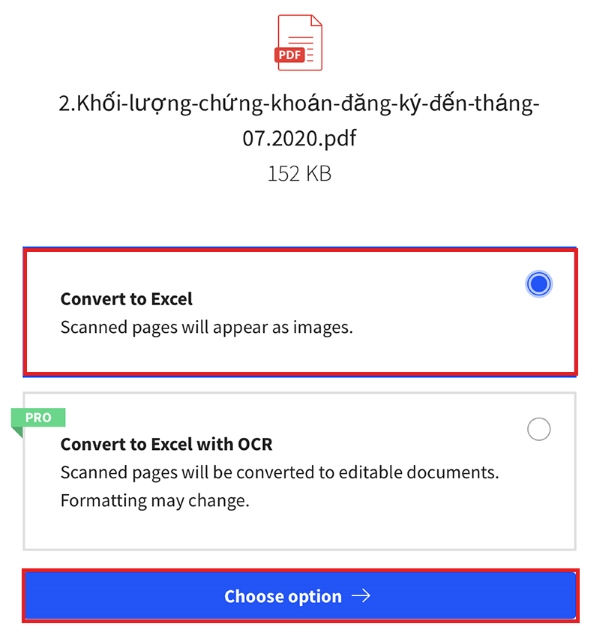Select the Convert to Excel with OCR radio
Viewport: 600px width, 633px height.
[539, 429]
